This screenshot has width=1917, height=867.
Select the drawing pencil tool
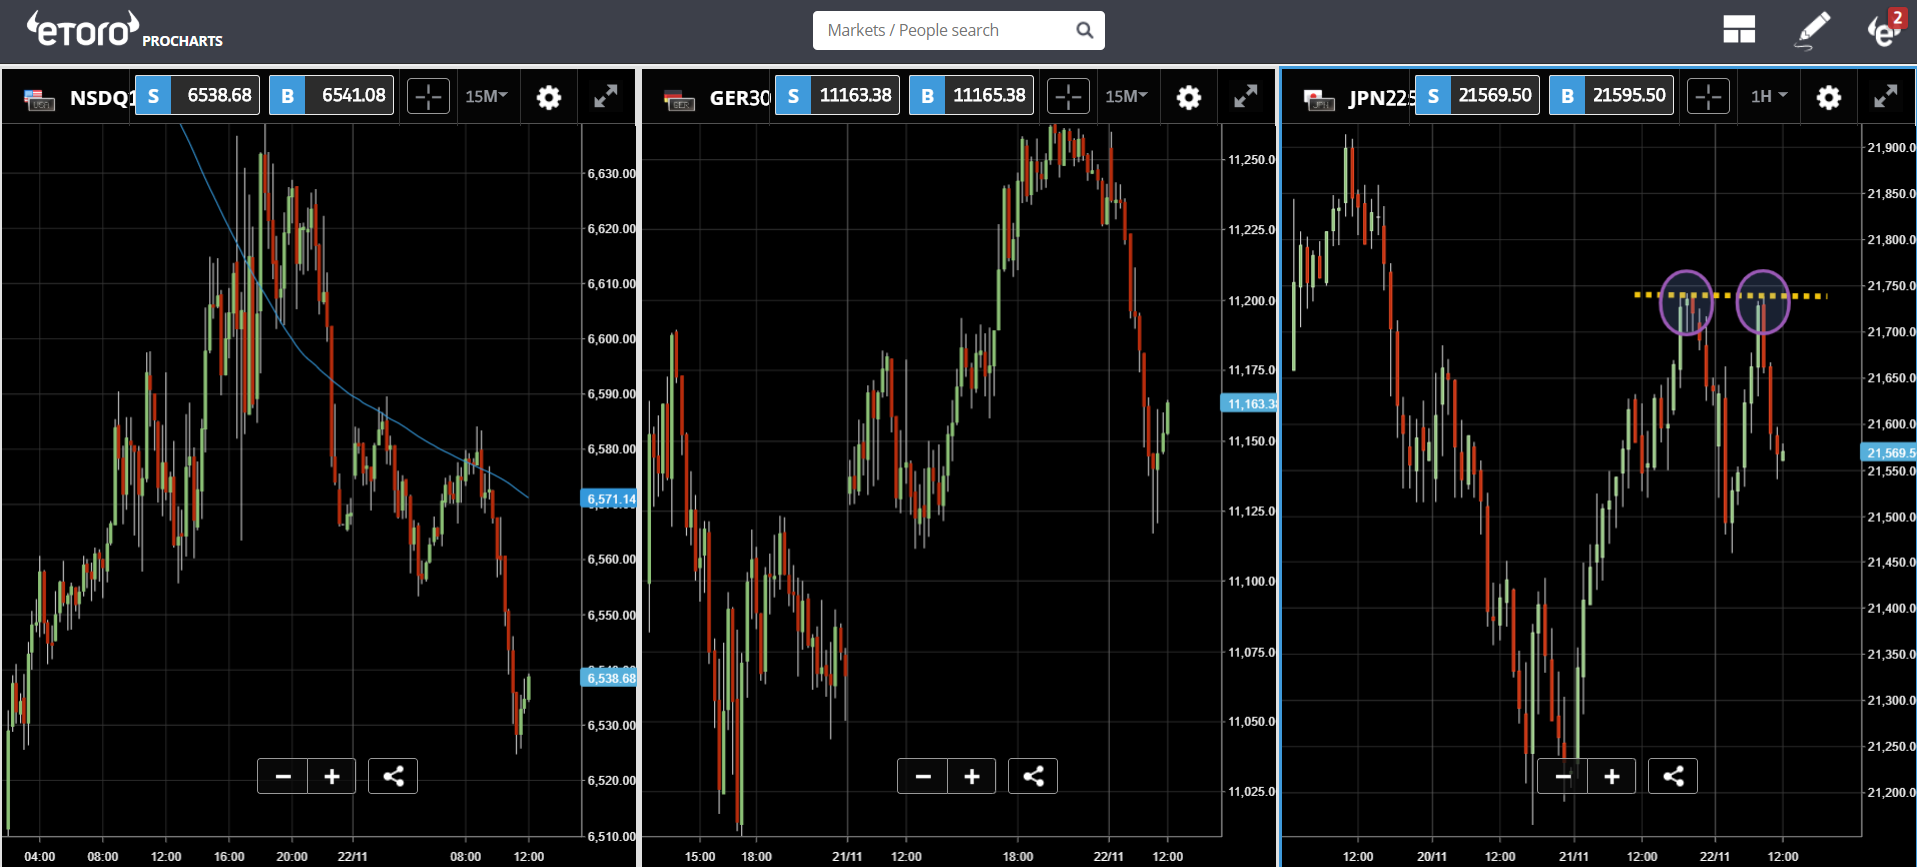(x=1812, y=30)
